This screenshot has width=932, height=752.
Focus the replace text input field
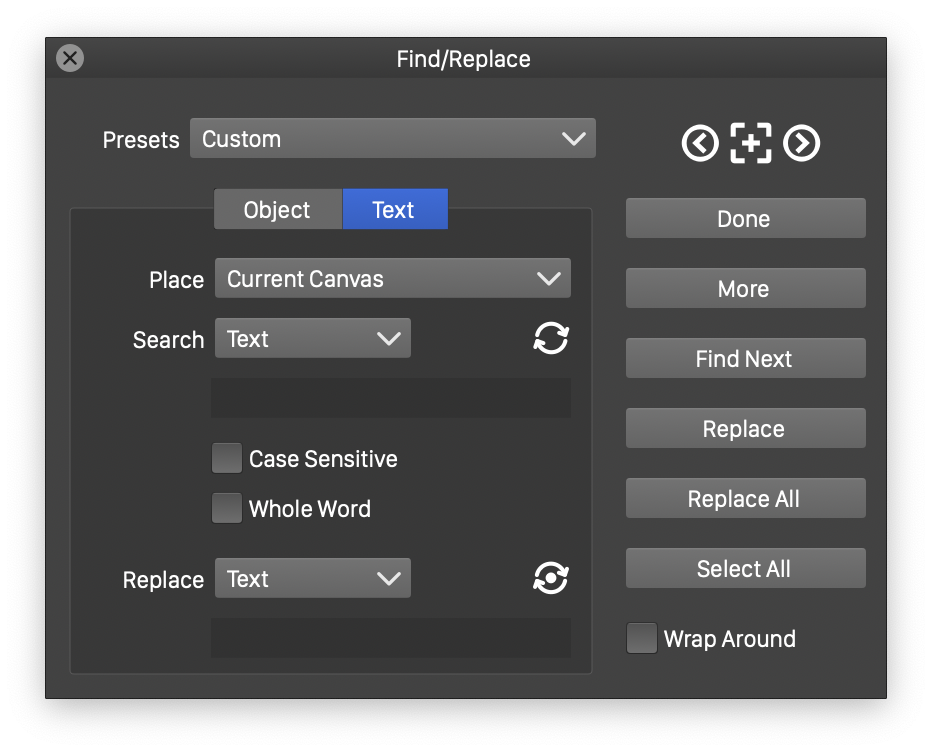click(390, 638)
